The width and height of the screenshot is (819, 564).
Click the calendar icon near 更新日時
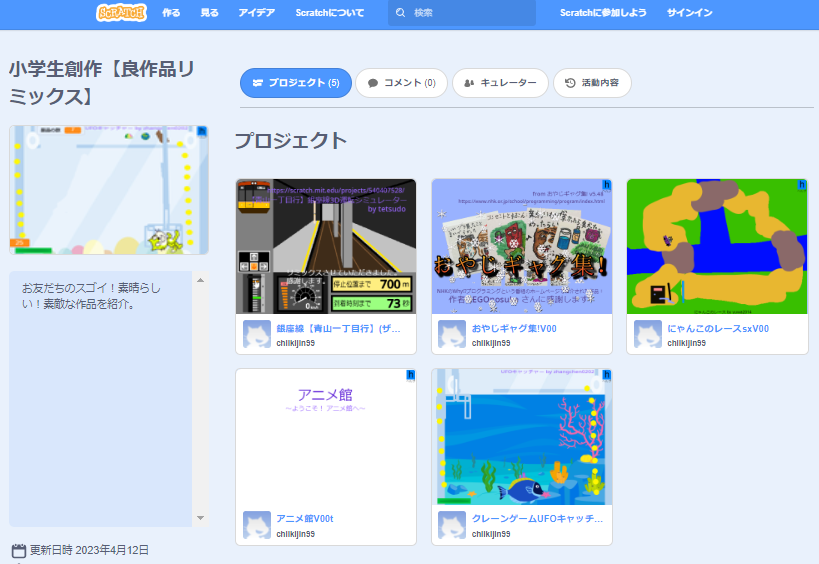18,551
